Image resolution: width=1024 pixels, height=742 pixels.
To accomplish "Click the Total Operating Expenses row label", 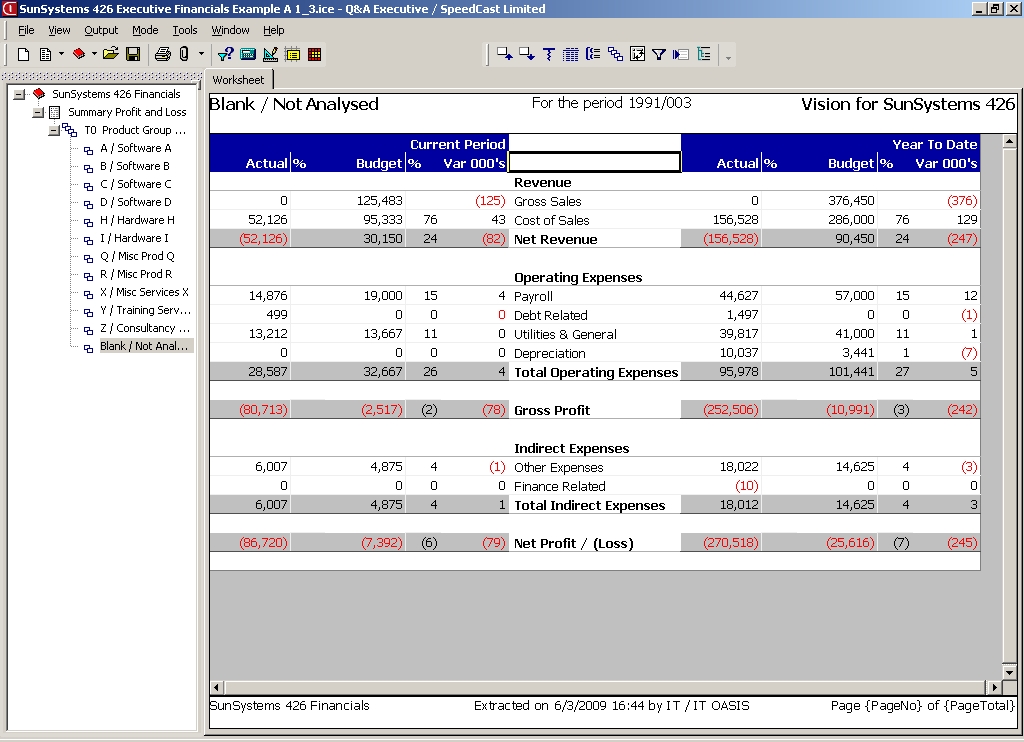I will pos(596,372).
